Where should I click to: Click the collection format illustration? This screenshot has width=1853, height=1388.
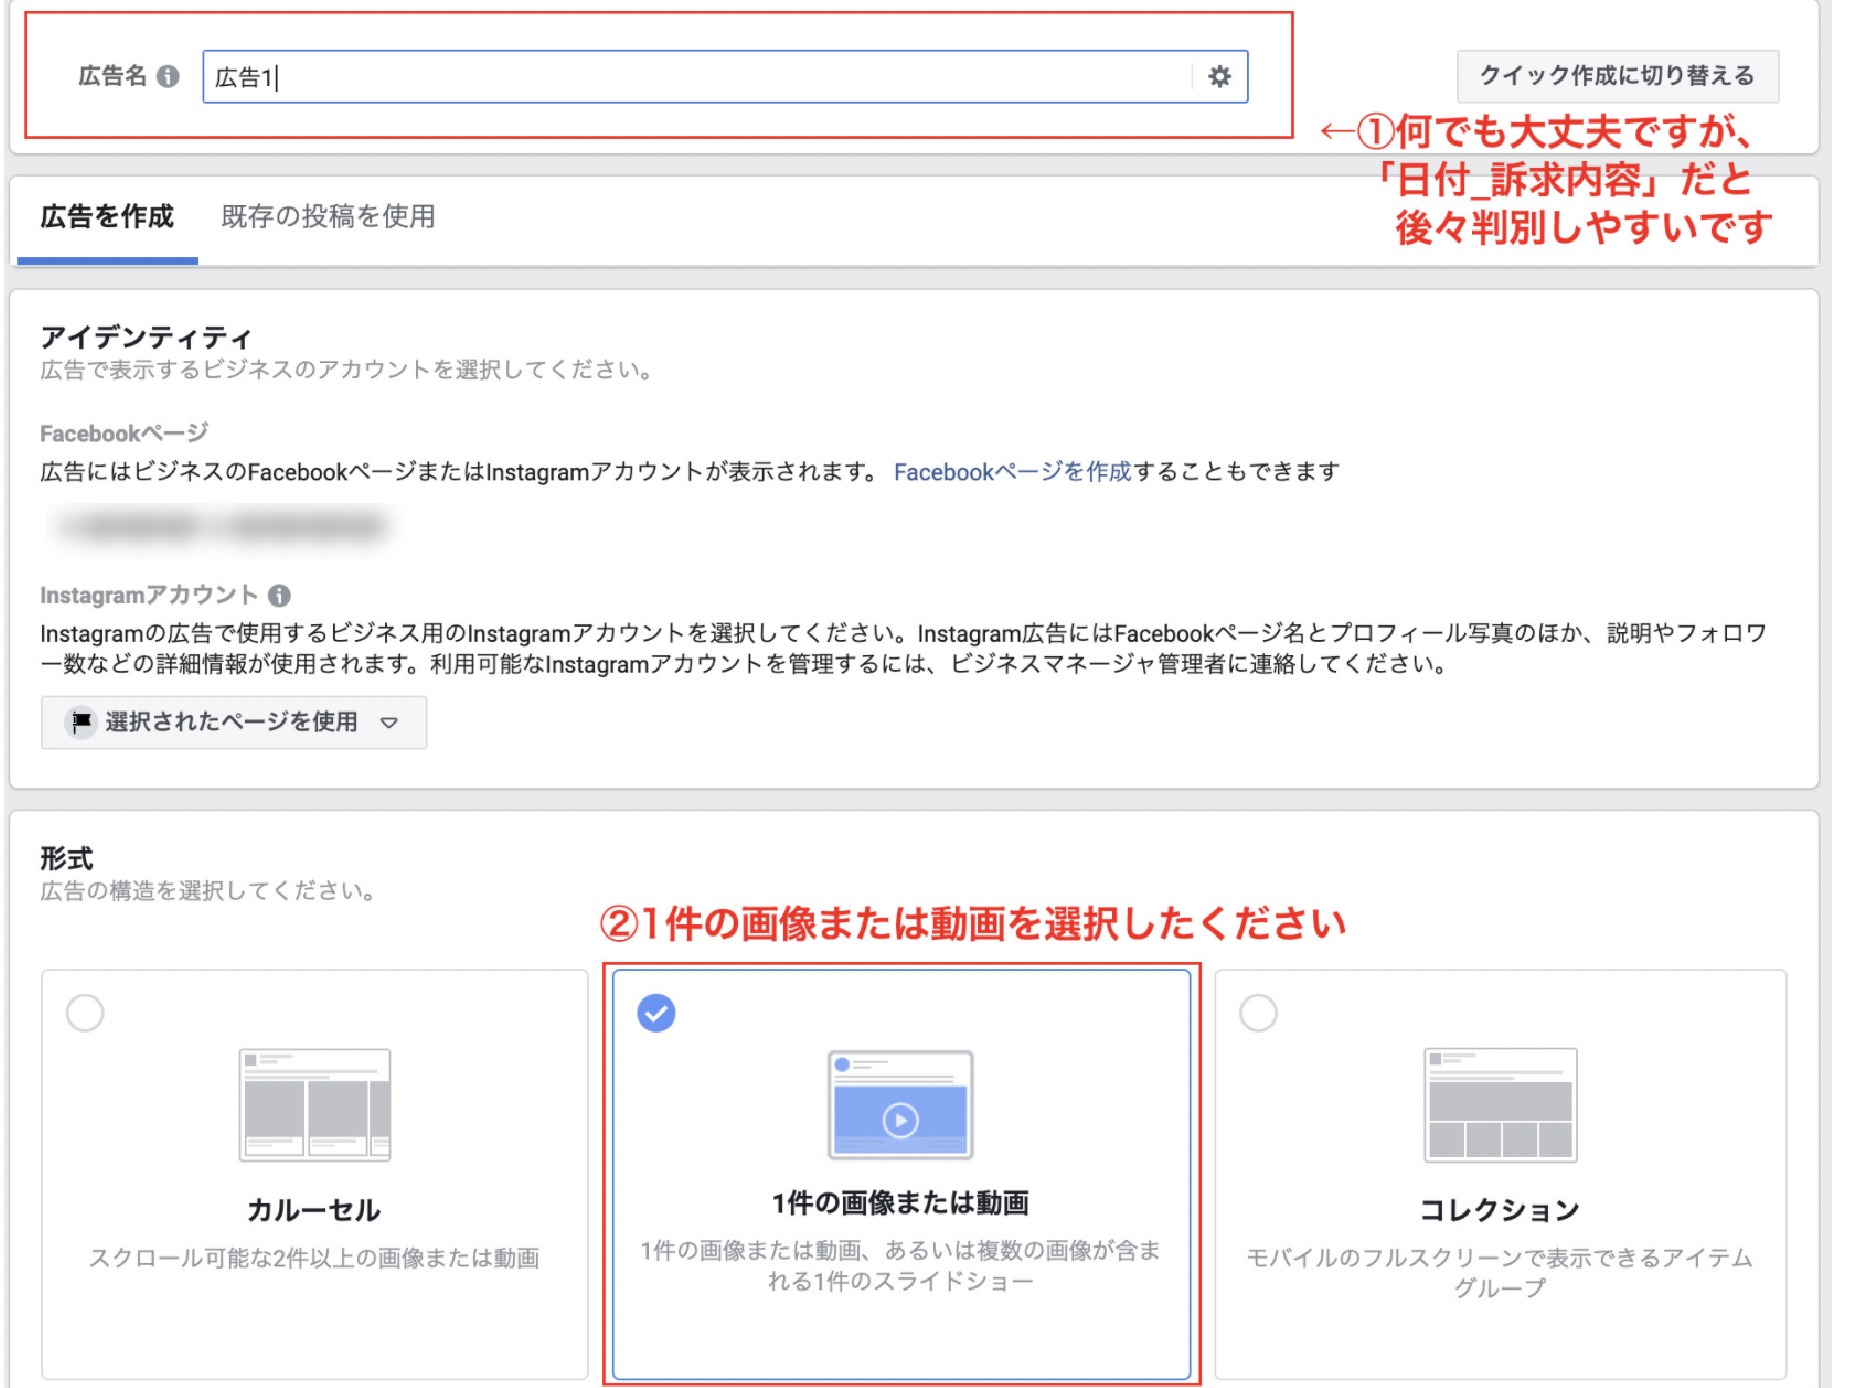coord(1500,1104)
